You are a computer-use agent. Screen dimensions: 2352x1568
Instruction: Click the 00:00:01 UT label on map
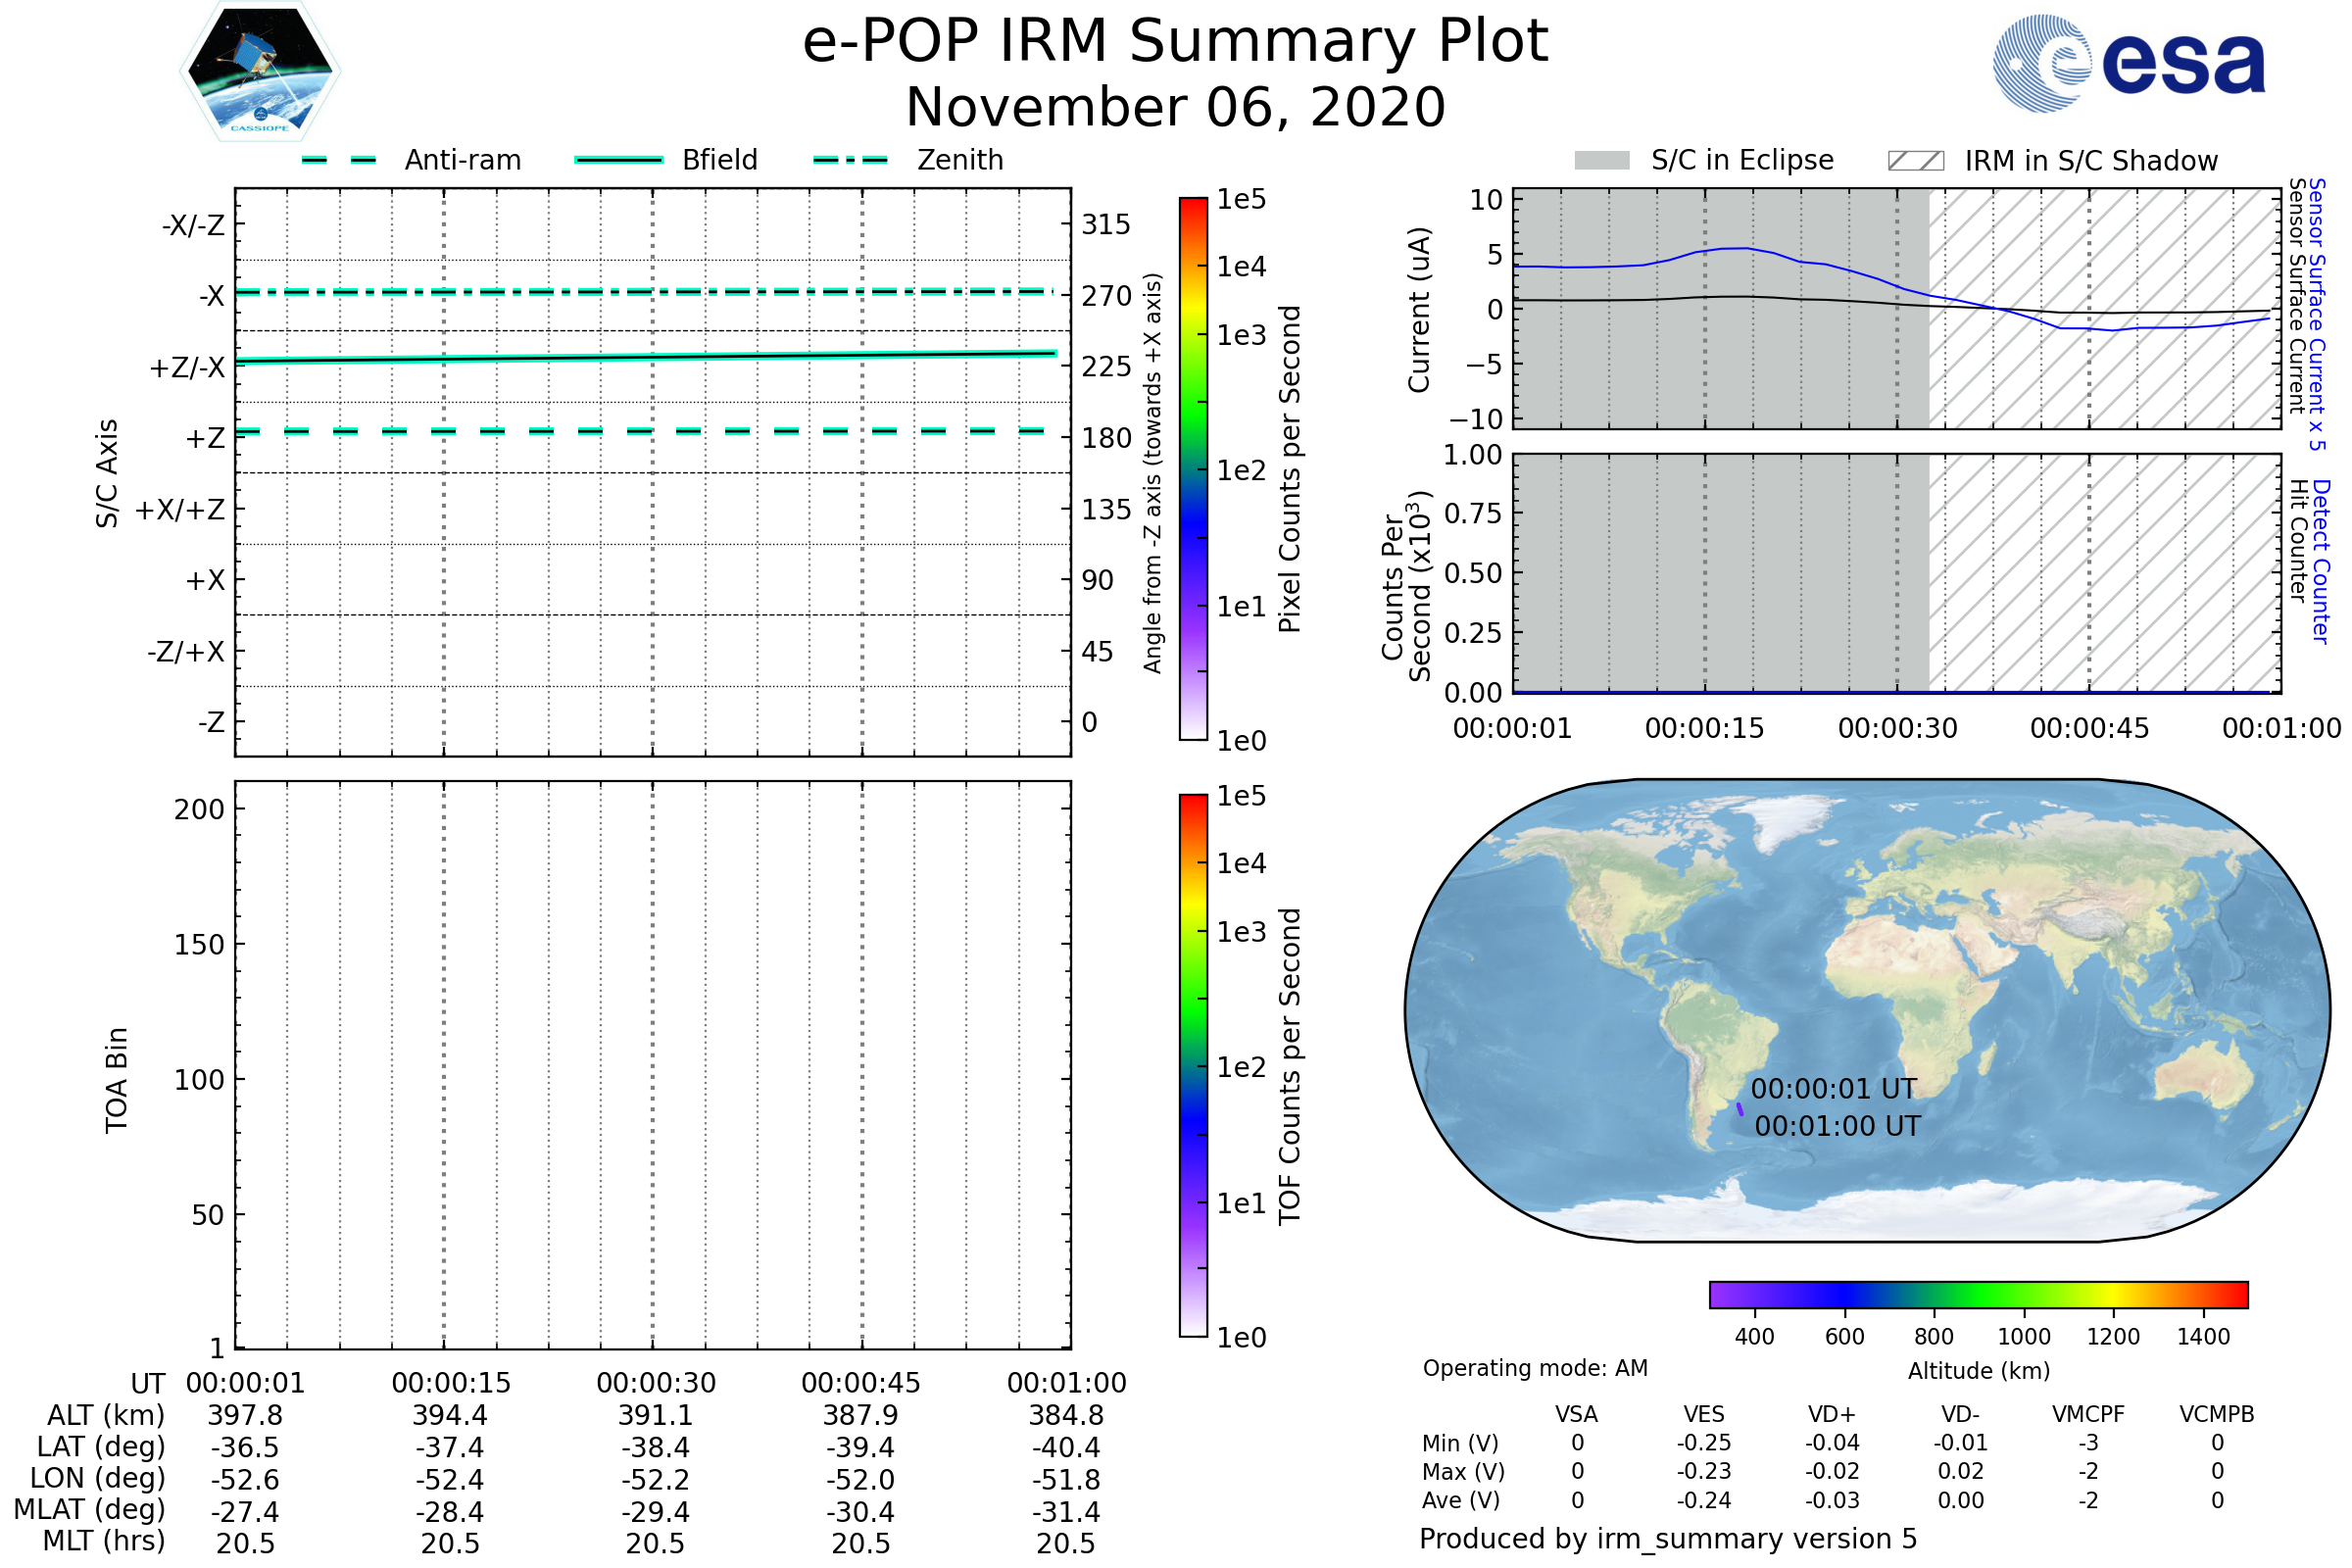pos(1833,1089)
